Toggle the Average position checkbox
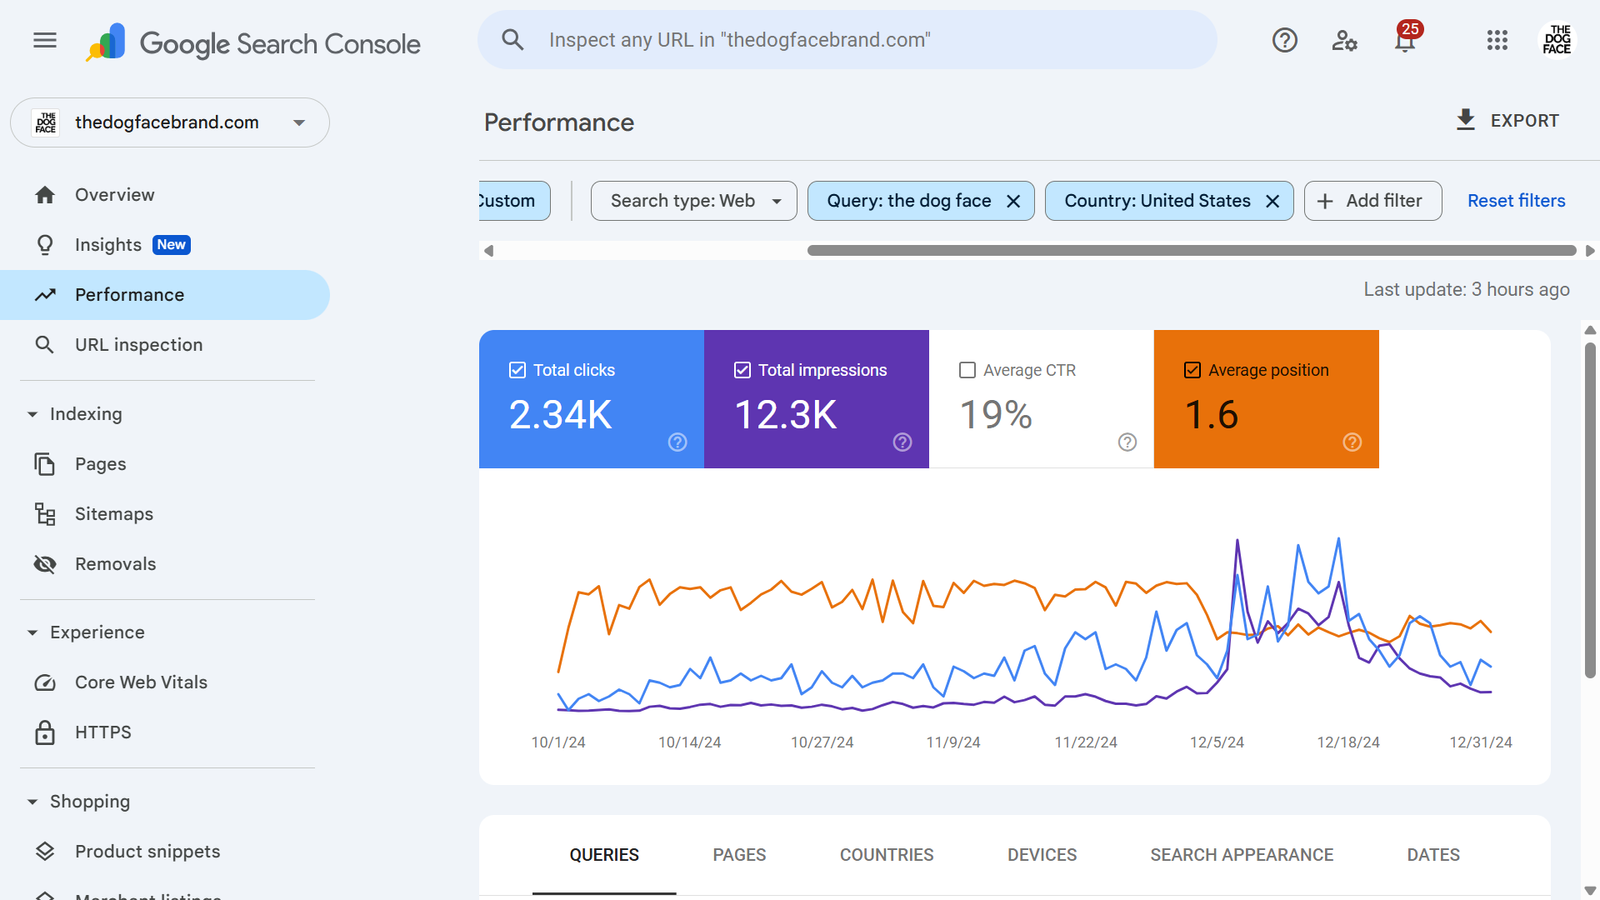 (1192, 370)
